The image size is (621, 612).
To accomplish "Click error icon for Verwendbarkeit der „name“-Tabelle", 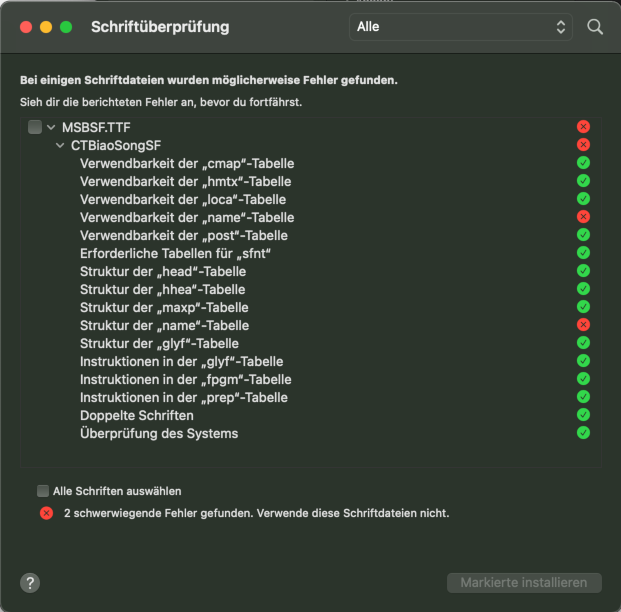I will [x=583, y=217].
